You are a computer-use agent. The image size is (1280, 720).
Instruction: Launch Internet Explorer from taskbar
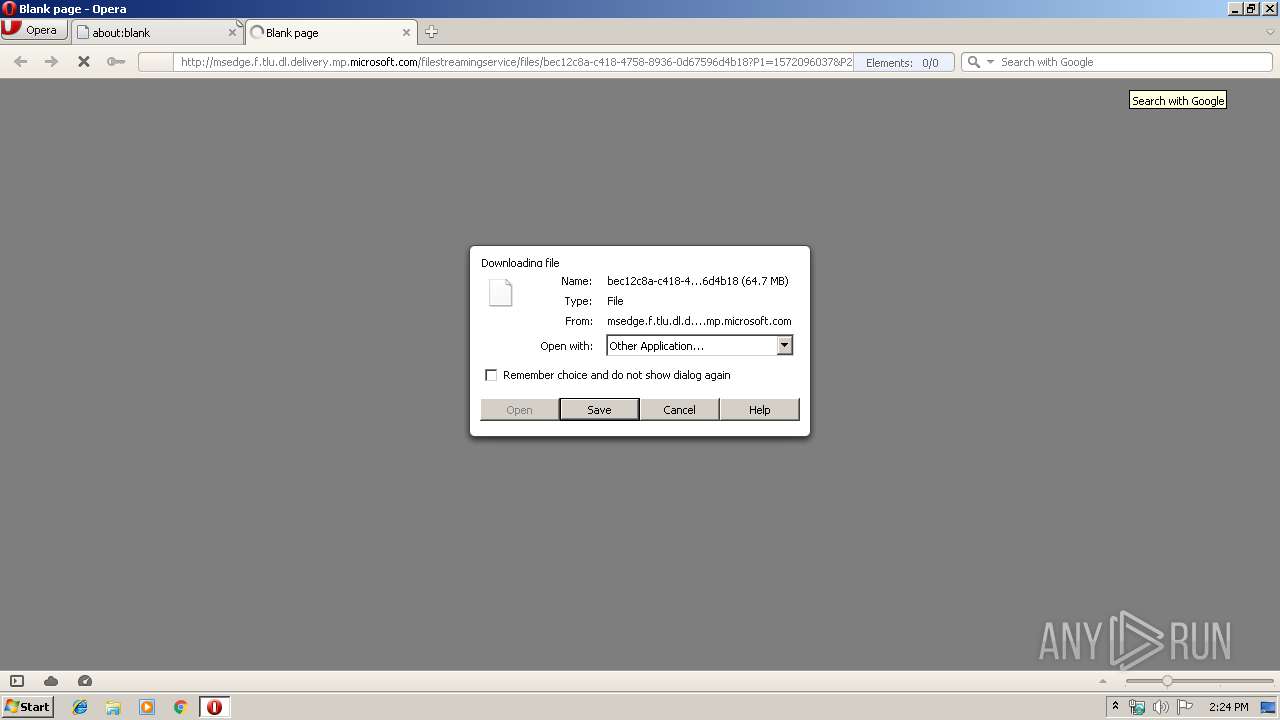80,707
